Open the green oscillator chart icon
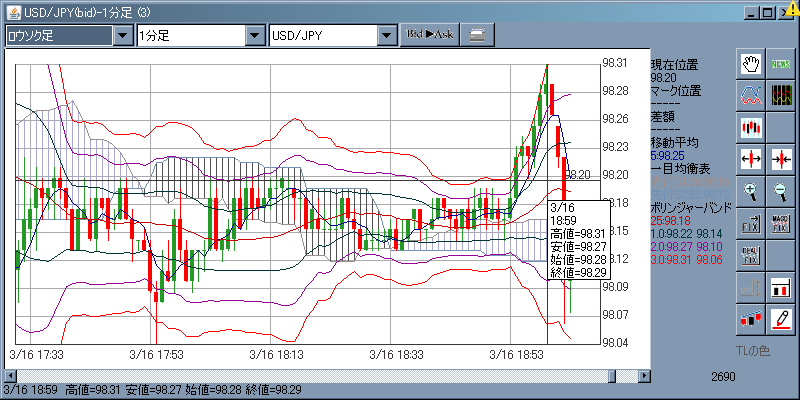 click(x=781, y=96)
